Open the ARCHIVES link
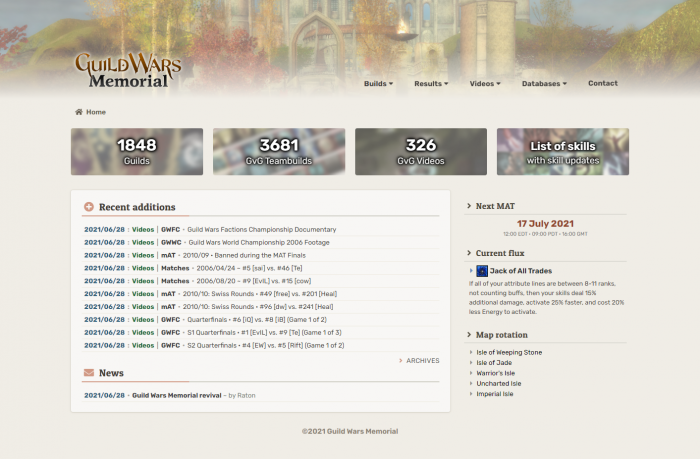 point(422,361)
